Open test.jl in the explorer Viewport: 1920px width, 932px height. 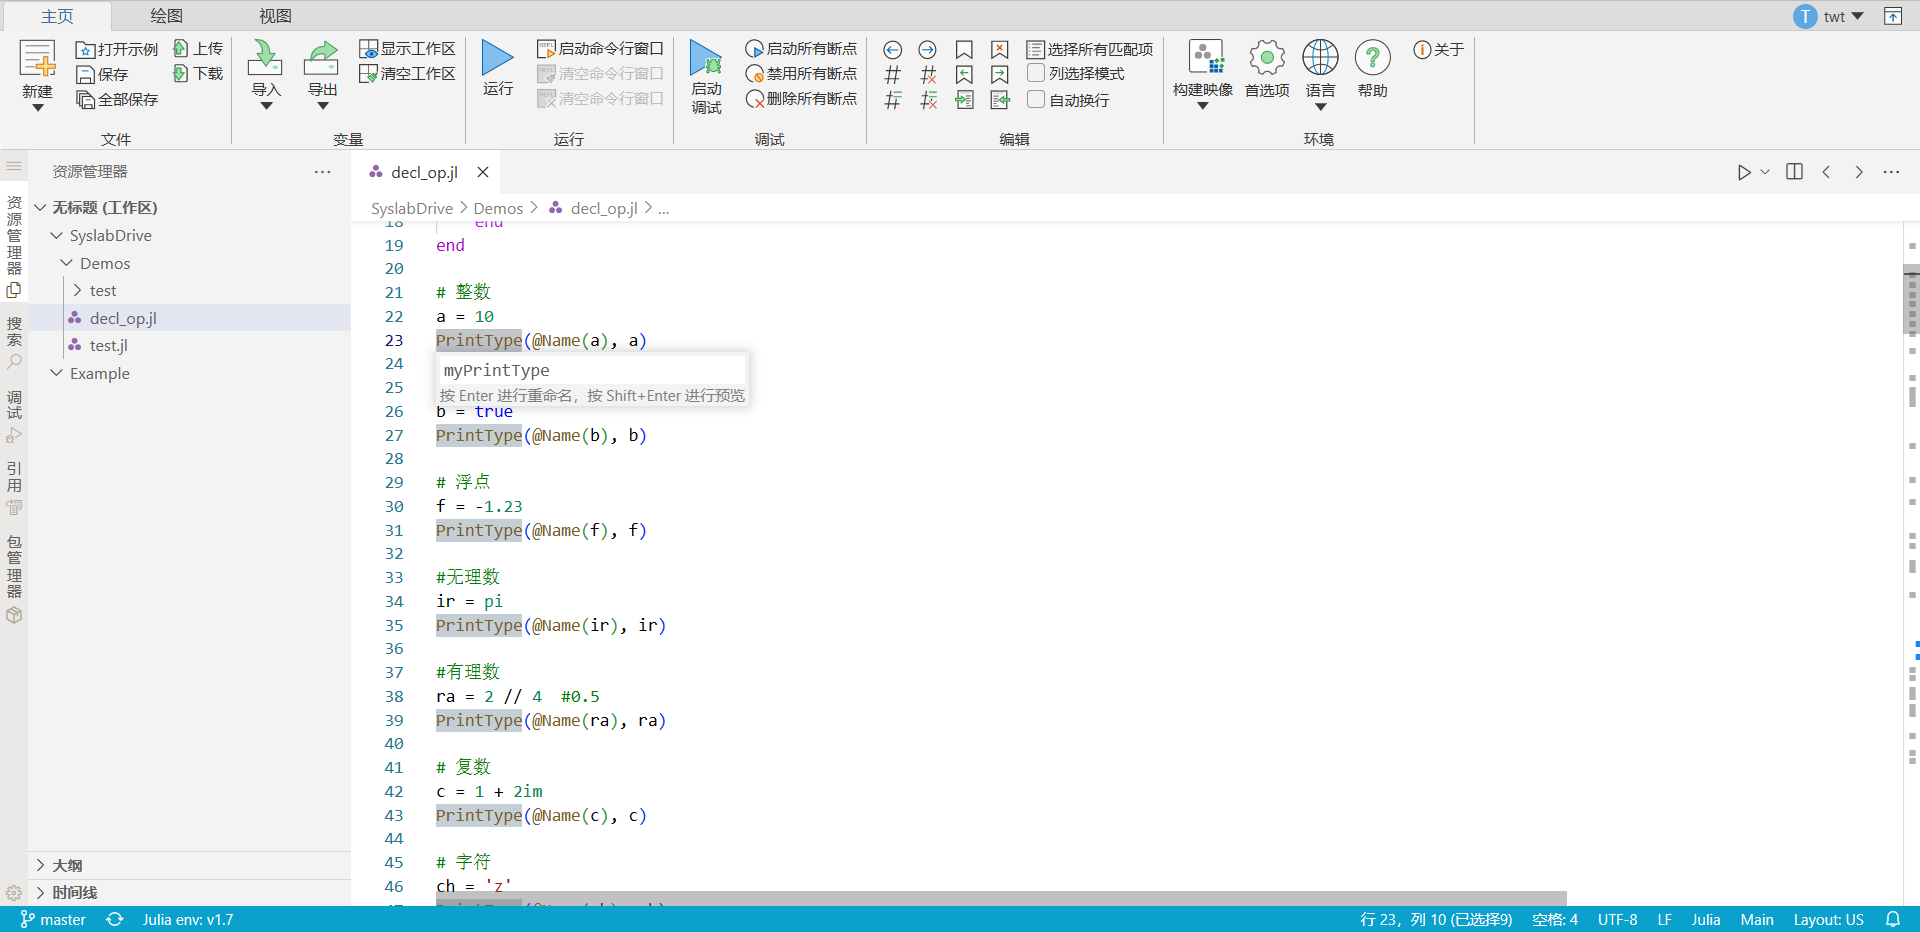(108, 345)
